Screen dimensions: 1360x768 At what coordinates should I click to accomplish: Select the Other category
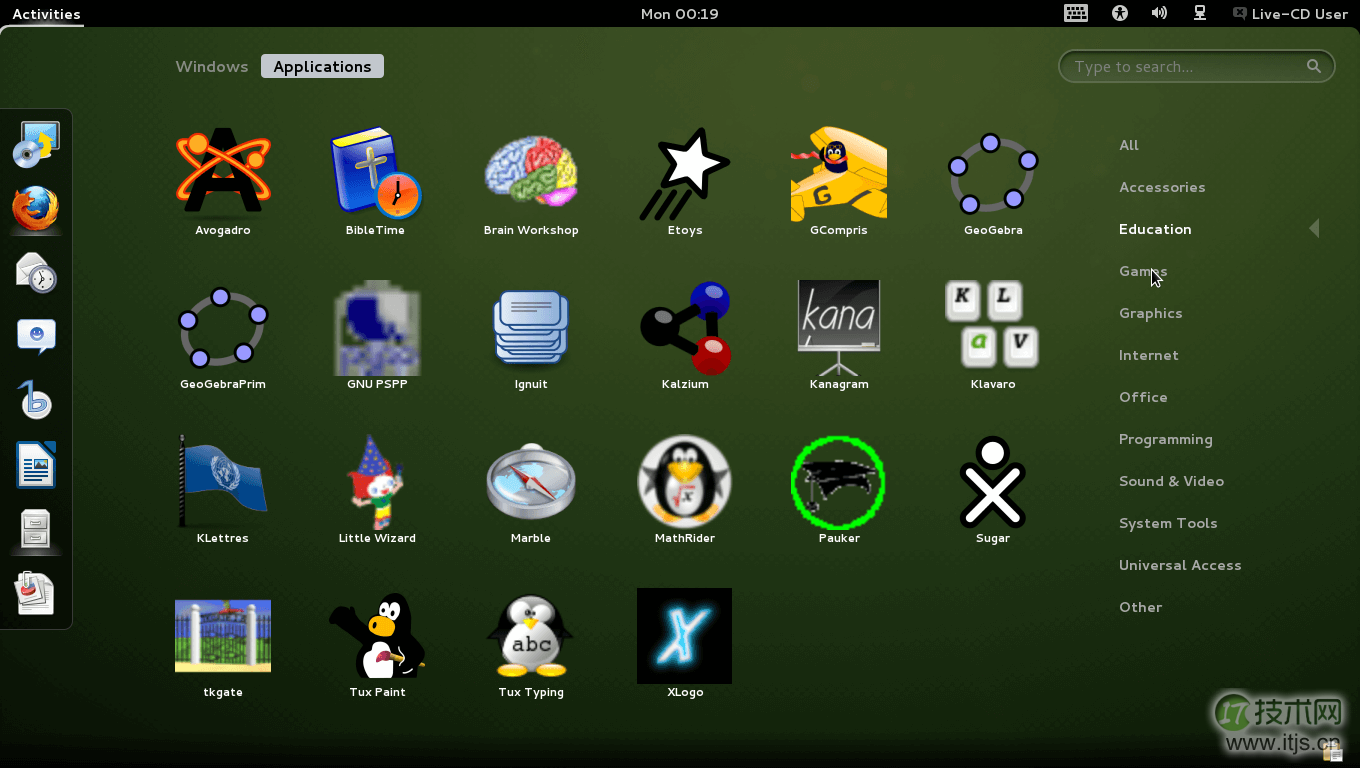tap(1140, 607)
